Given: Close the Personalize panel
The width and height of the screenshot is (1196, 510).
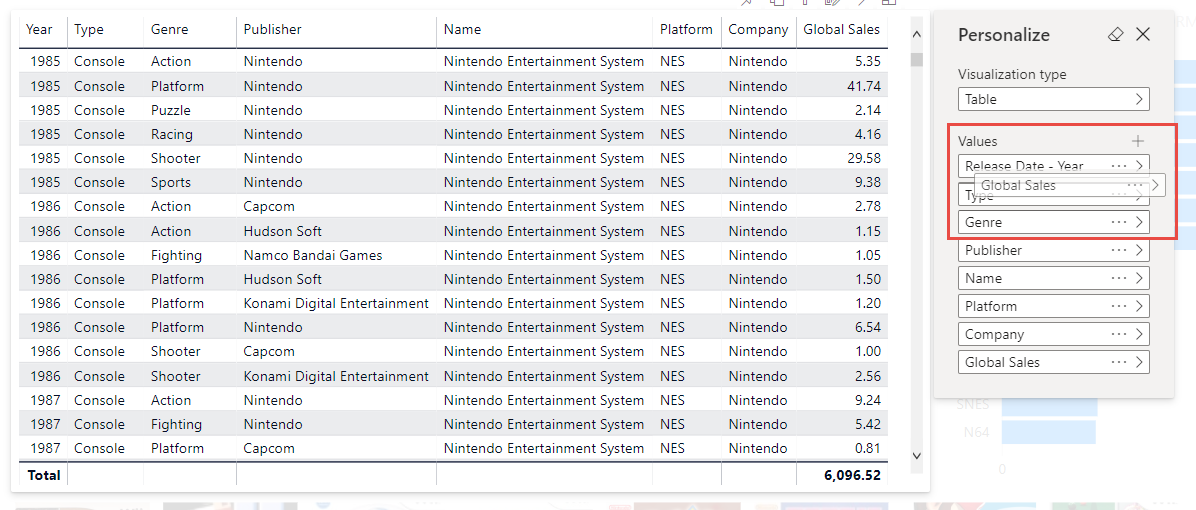Looking at the screenshot, I should point(1143,35).
